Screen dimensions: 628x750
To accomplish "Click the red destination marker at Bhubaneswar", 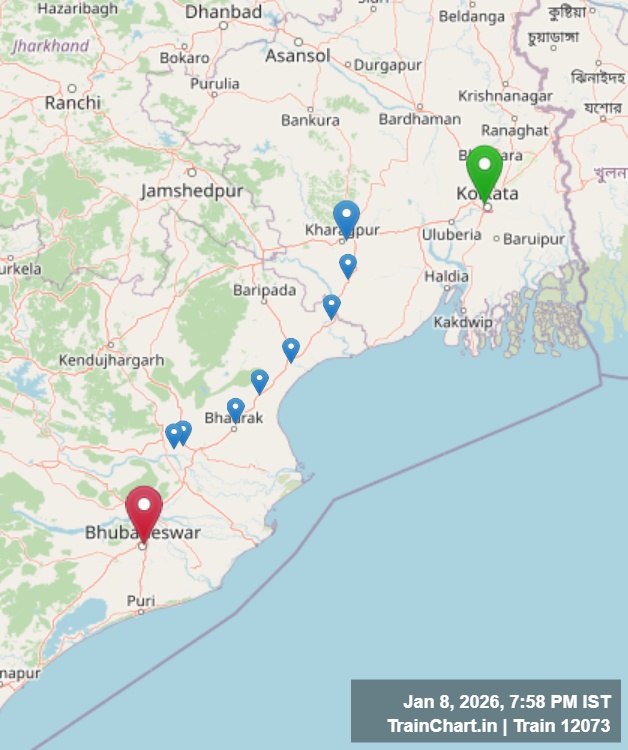I will [x=144, y=514].
